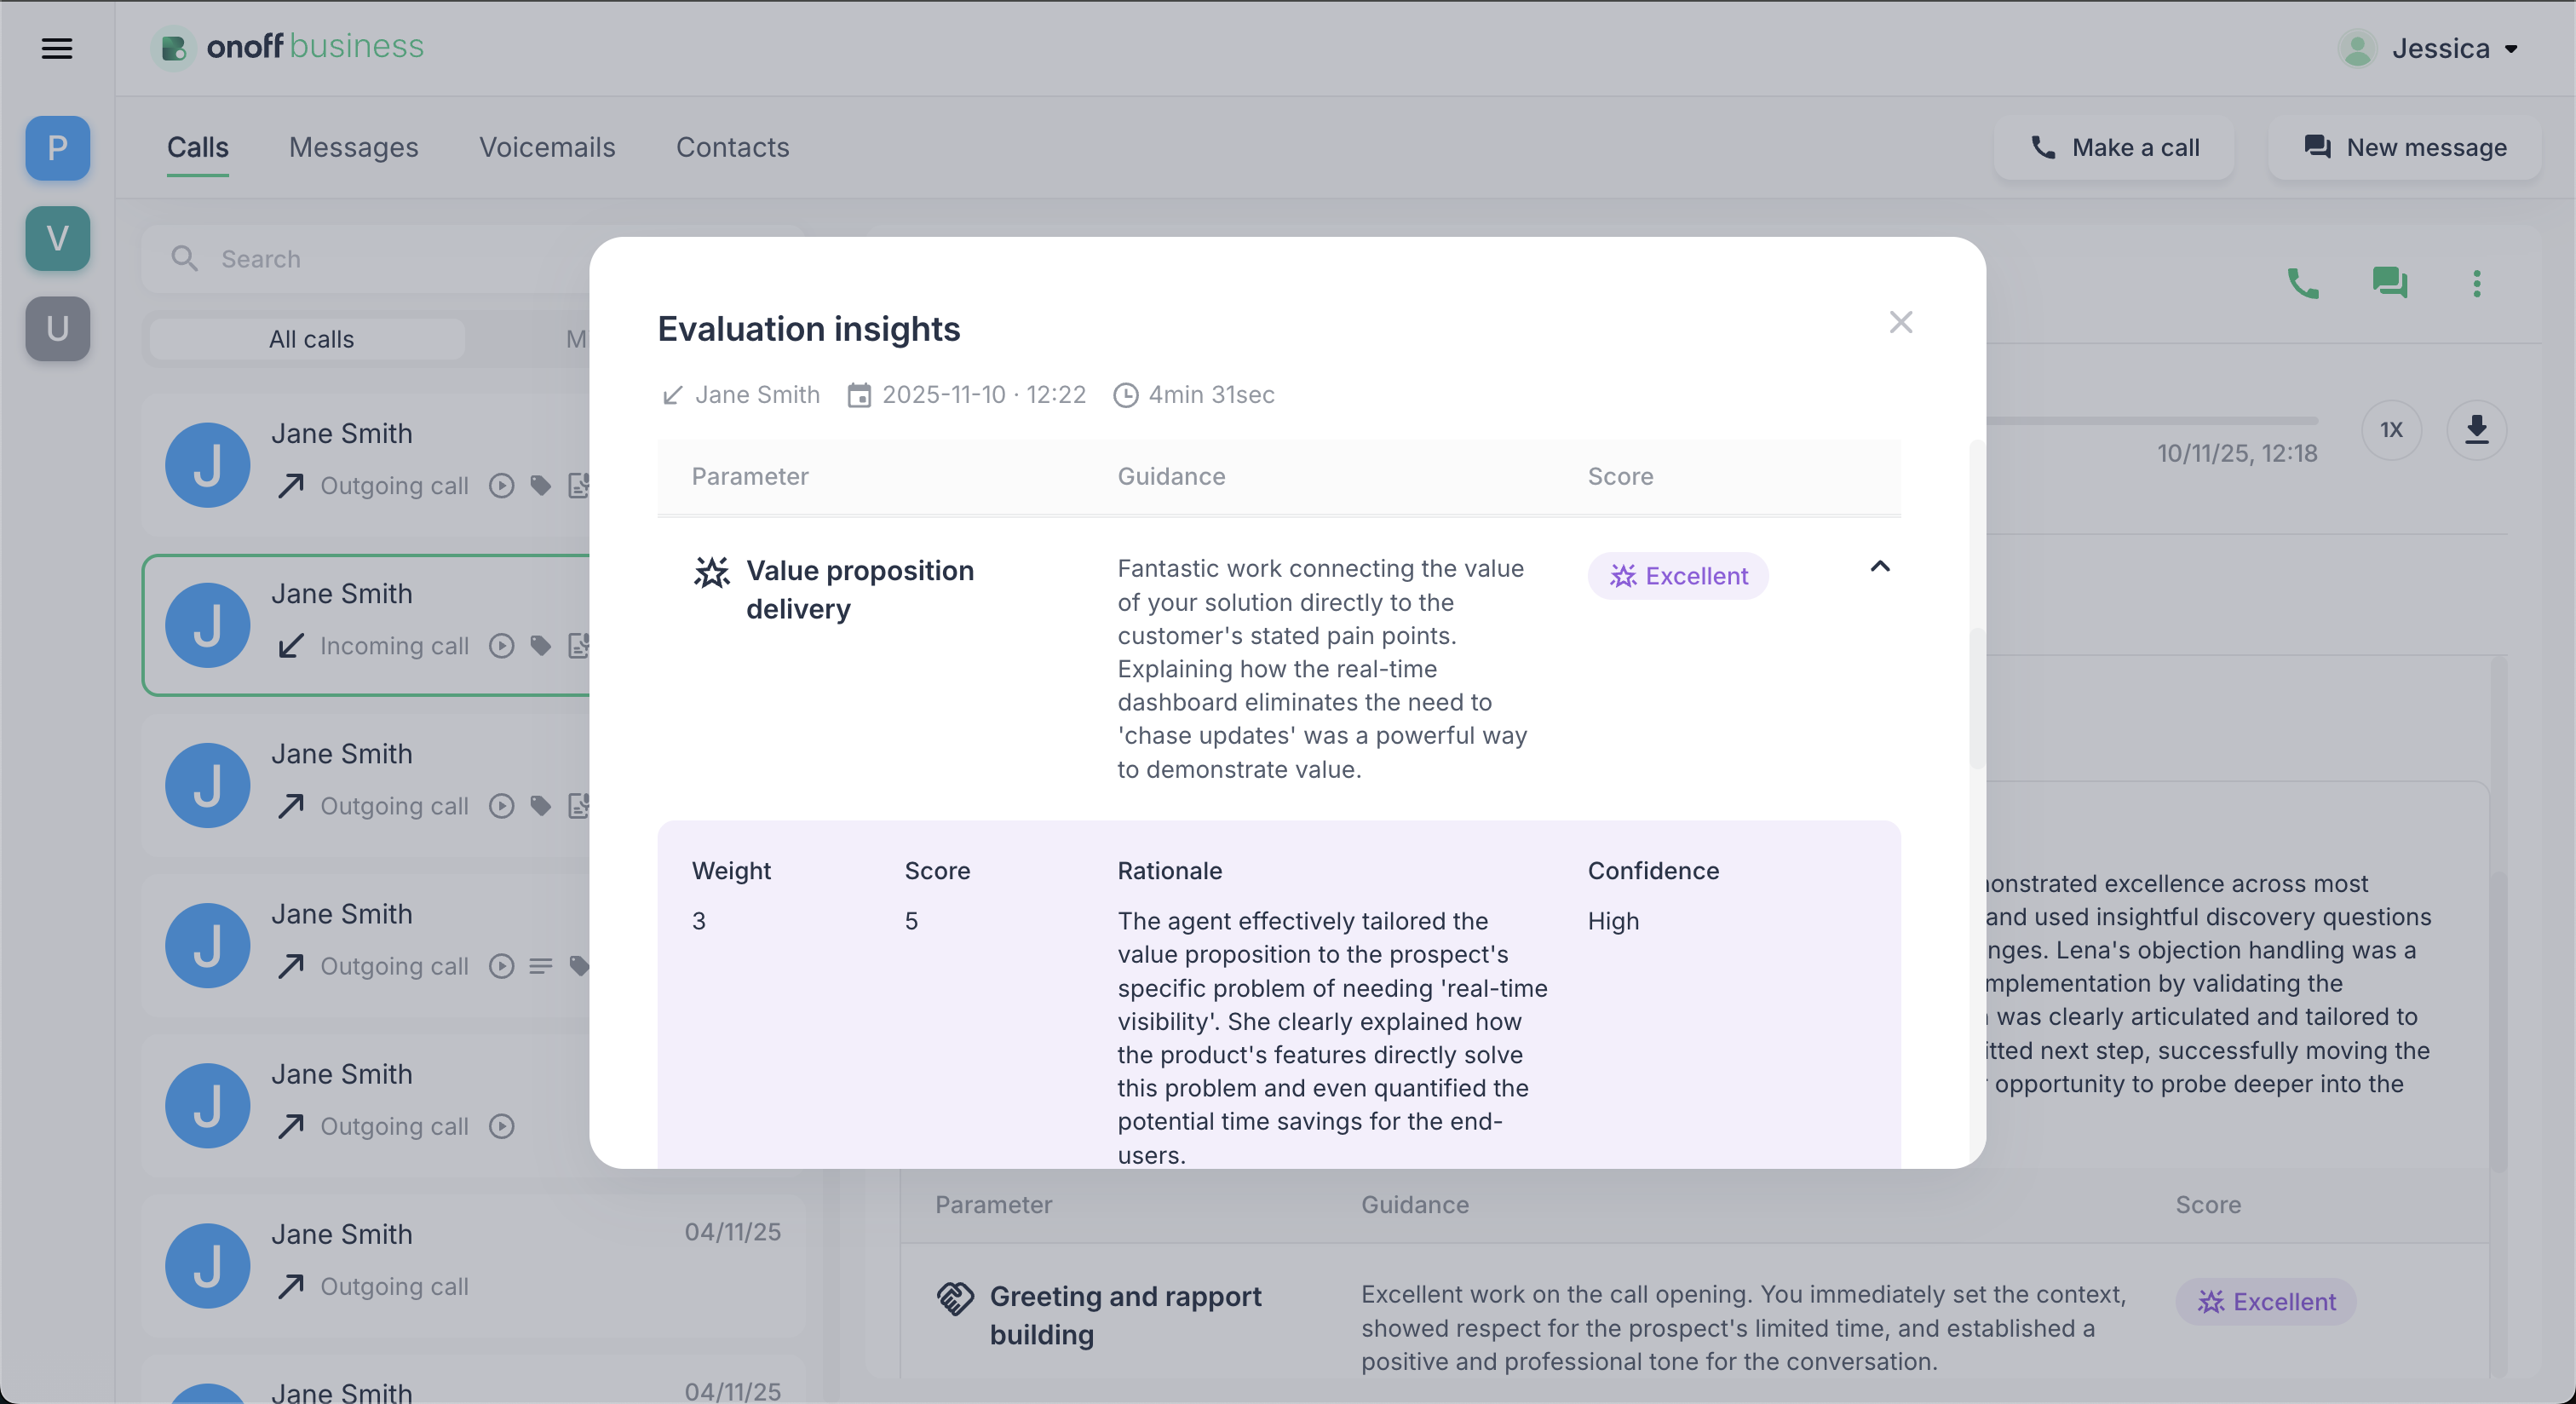Switch to the Messages tab
Viewport: 2576px width, 1404px height.
tap(354, 148)
